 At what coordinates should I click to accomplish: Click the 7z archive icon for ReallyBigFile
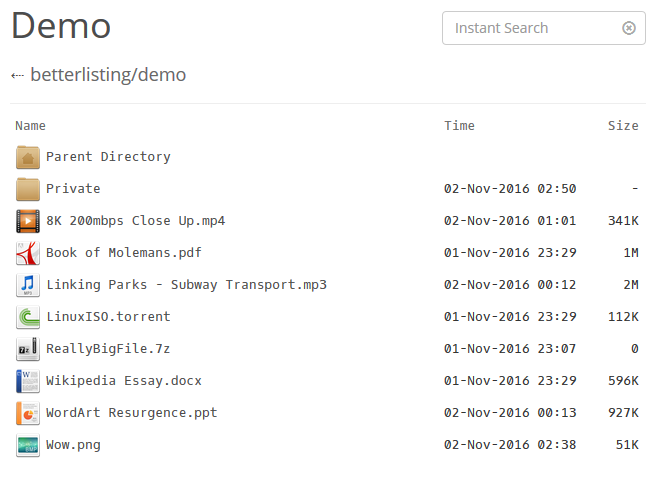(x=28, y=349)
